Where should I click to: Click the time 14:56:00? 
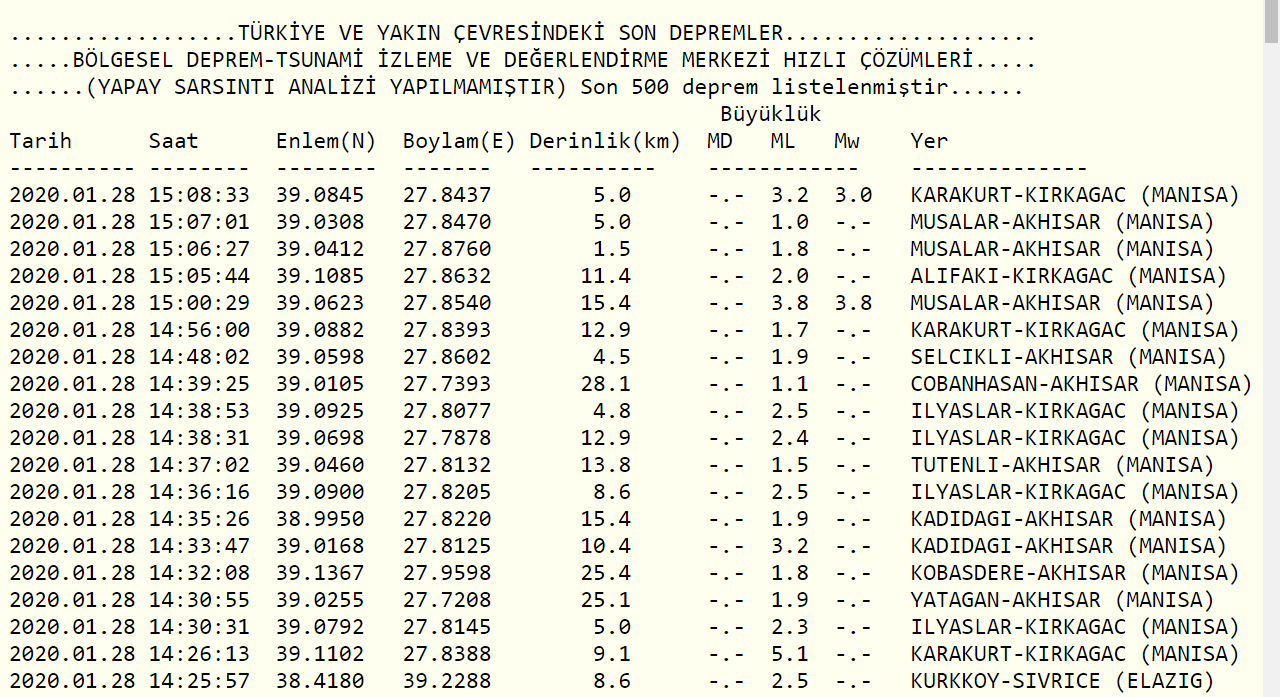click(199, 330)
